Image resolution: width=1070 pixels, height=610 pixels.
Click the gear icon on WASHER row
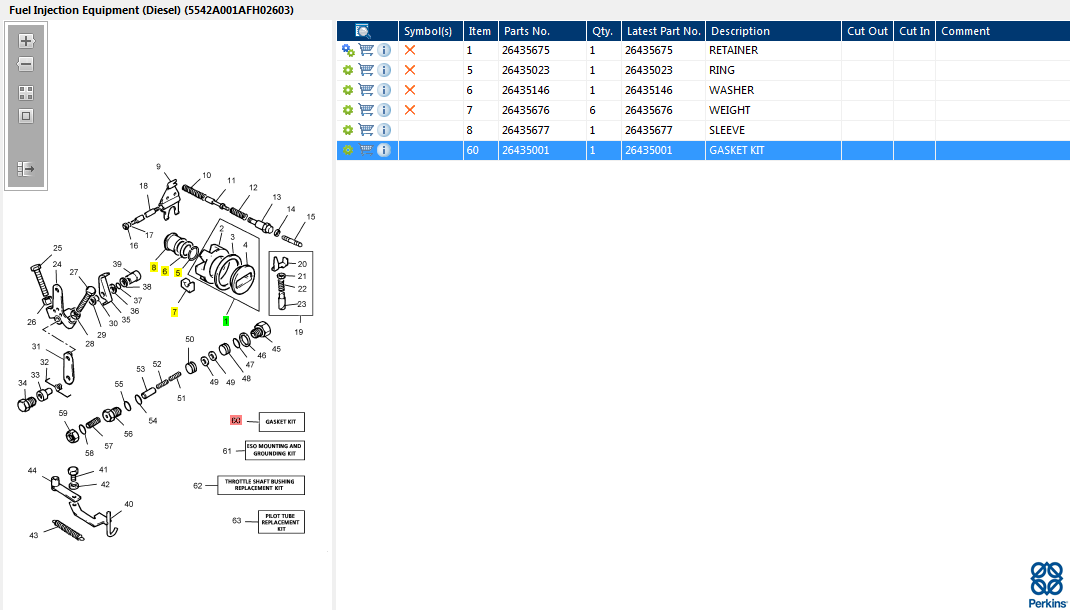tap(348, 90)
